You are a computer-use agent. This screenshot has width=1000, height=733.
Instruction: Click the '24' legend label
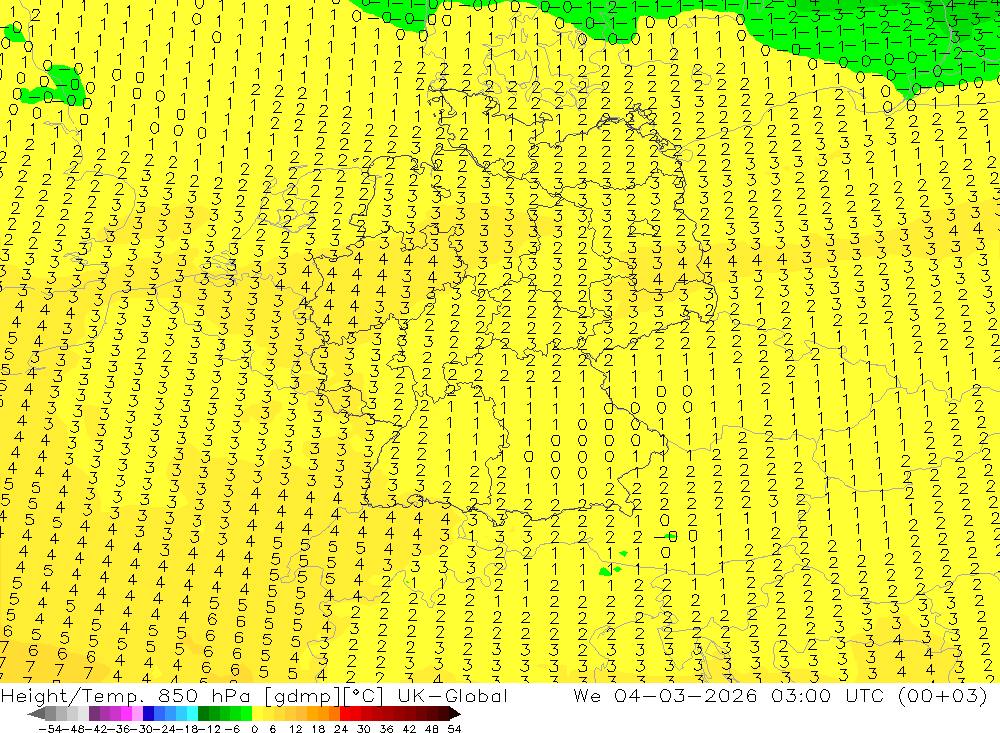pyautogui.click(x=341, y=729)
